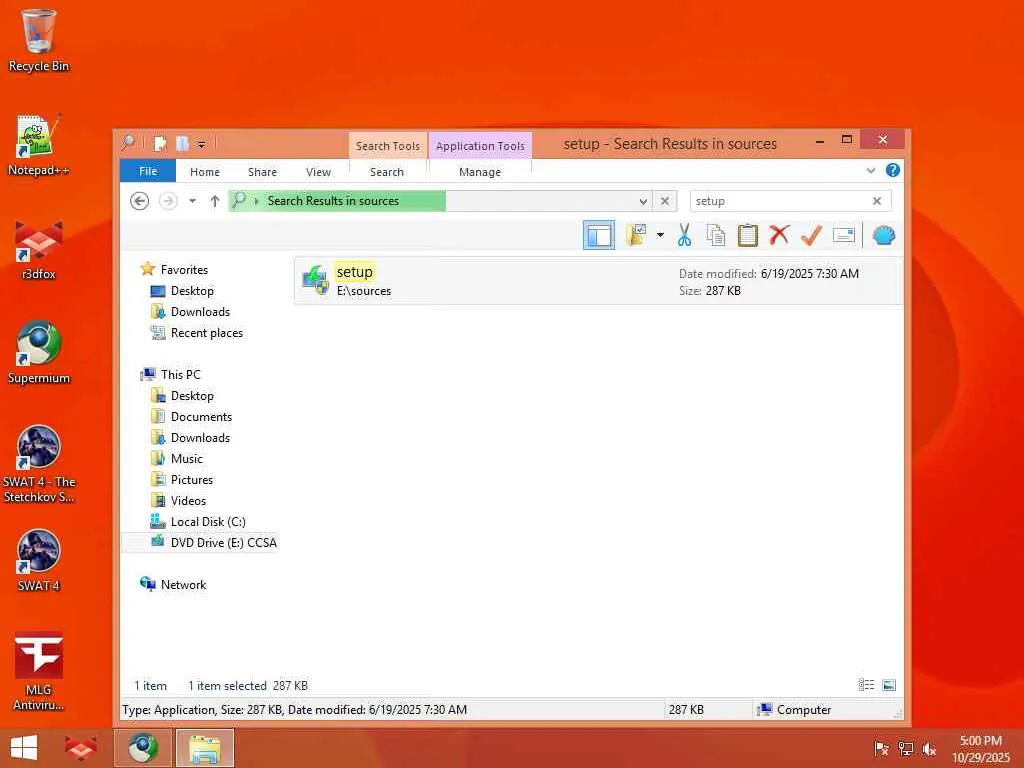Select the MLG Antivirus desktop icon
Viewport: 1024px width, 768px height.
point(39,671)
